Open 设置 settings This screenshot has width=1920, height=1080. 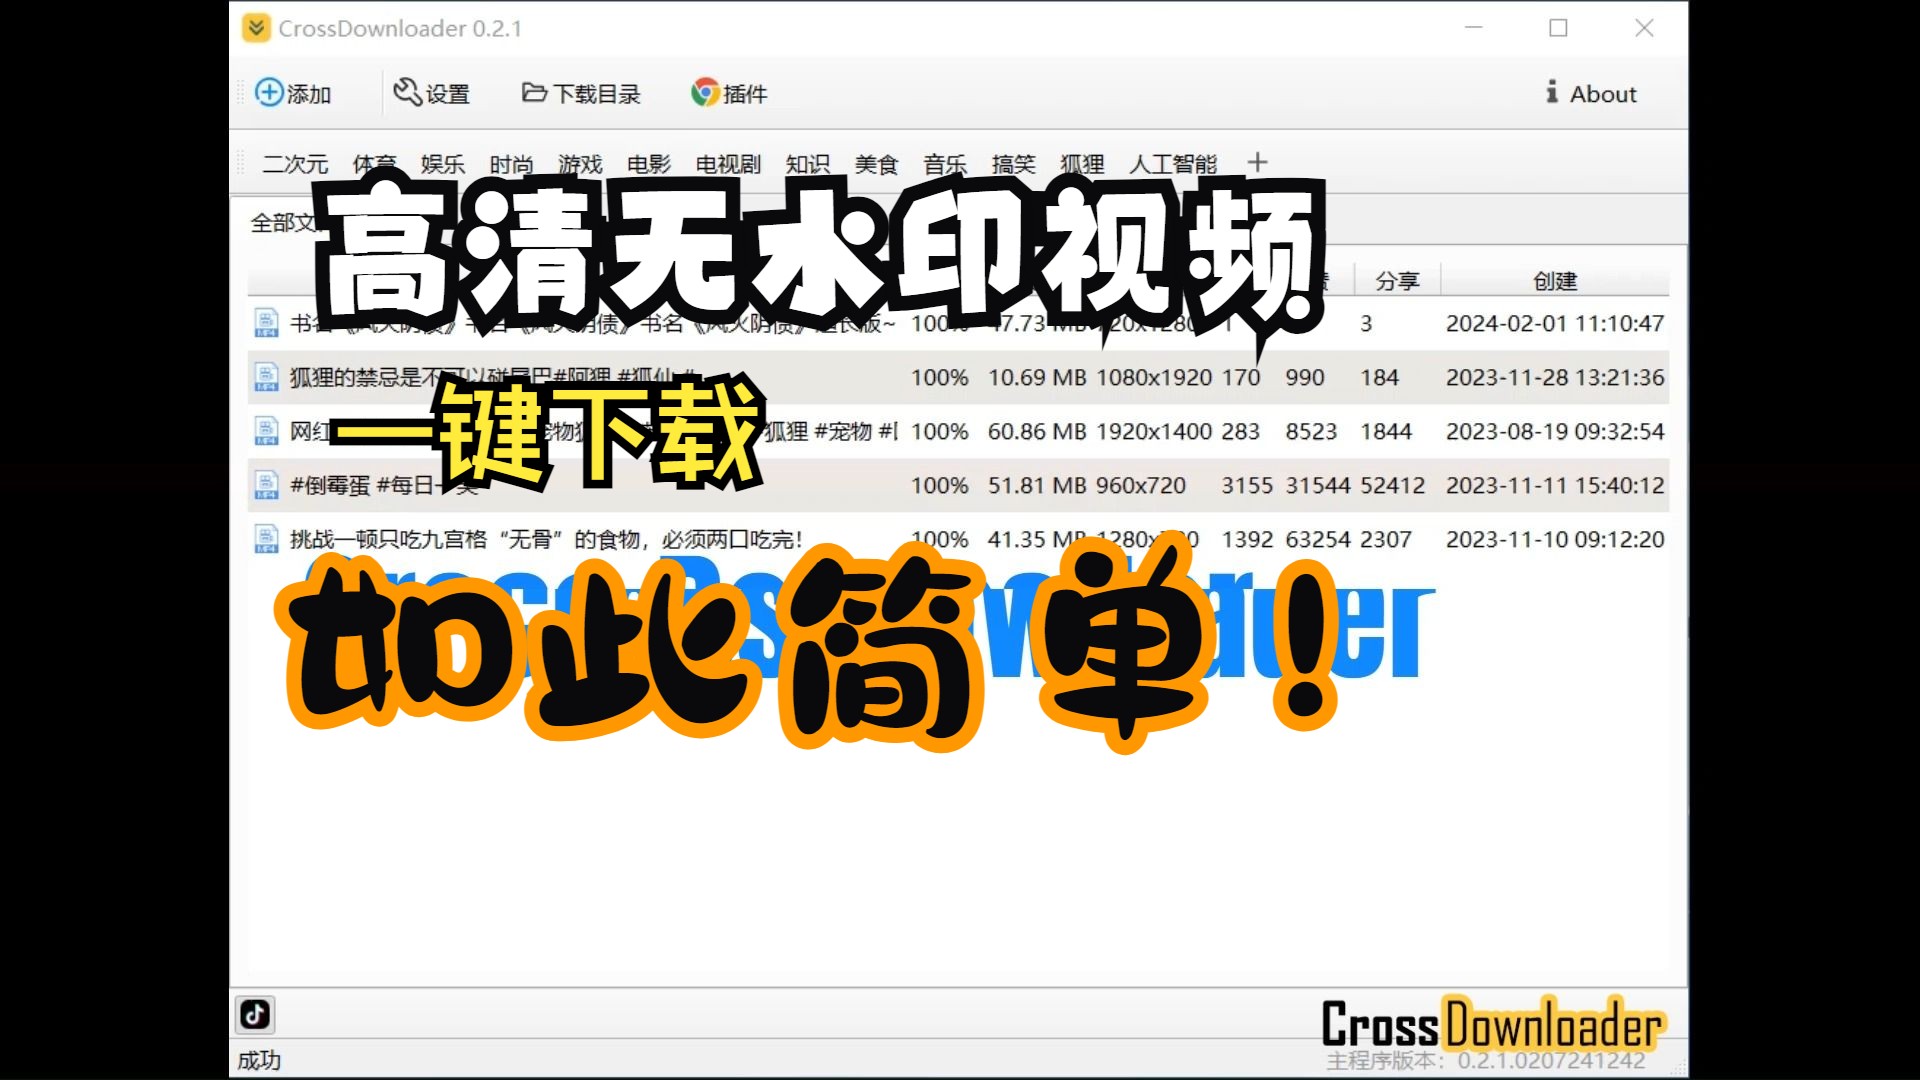tap(432, 93)
